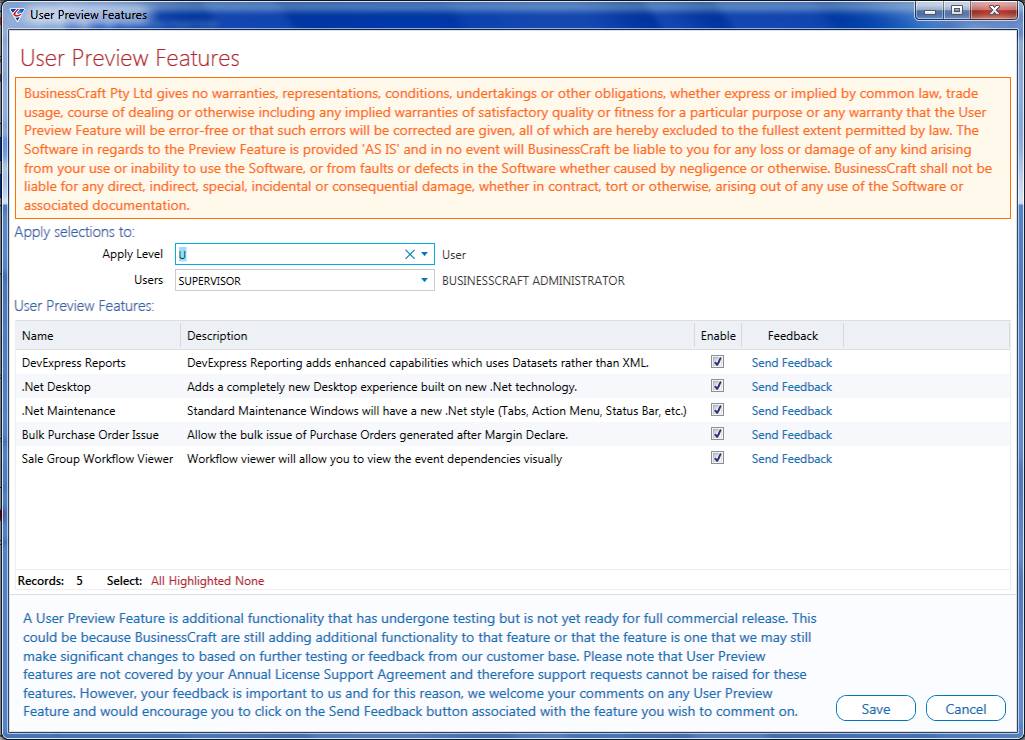1025x740 pixels.
Task: Click description 'Adds a completely new Desktop experience'
Action: (382, 387)
